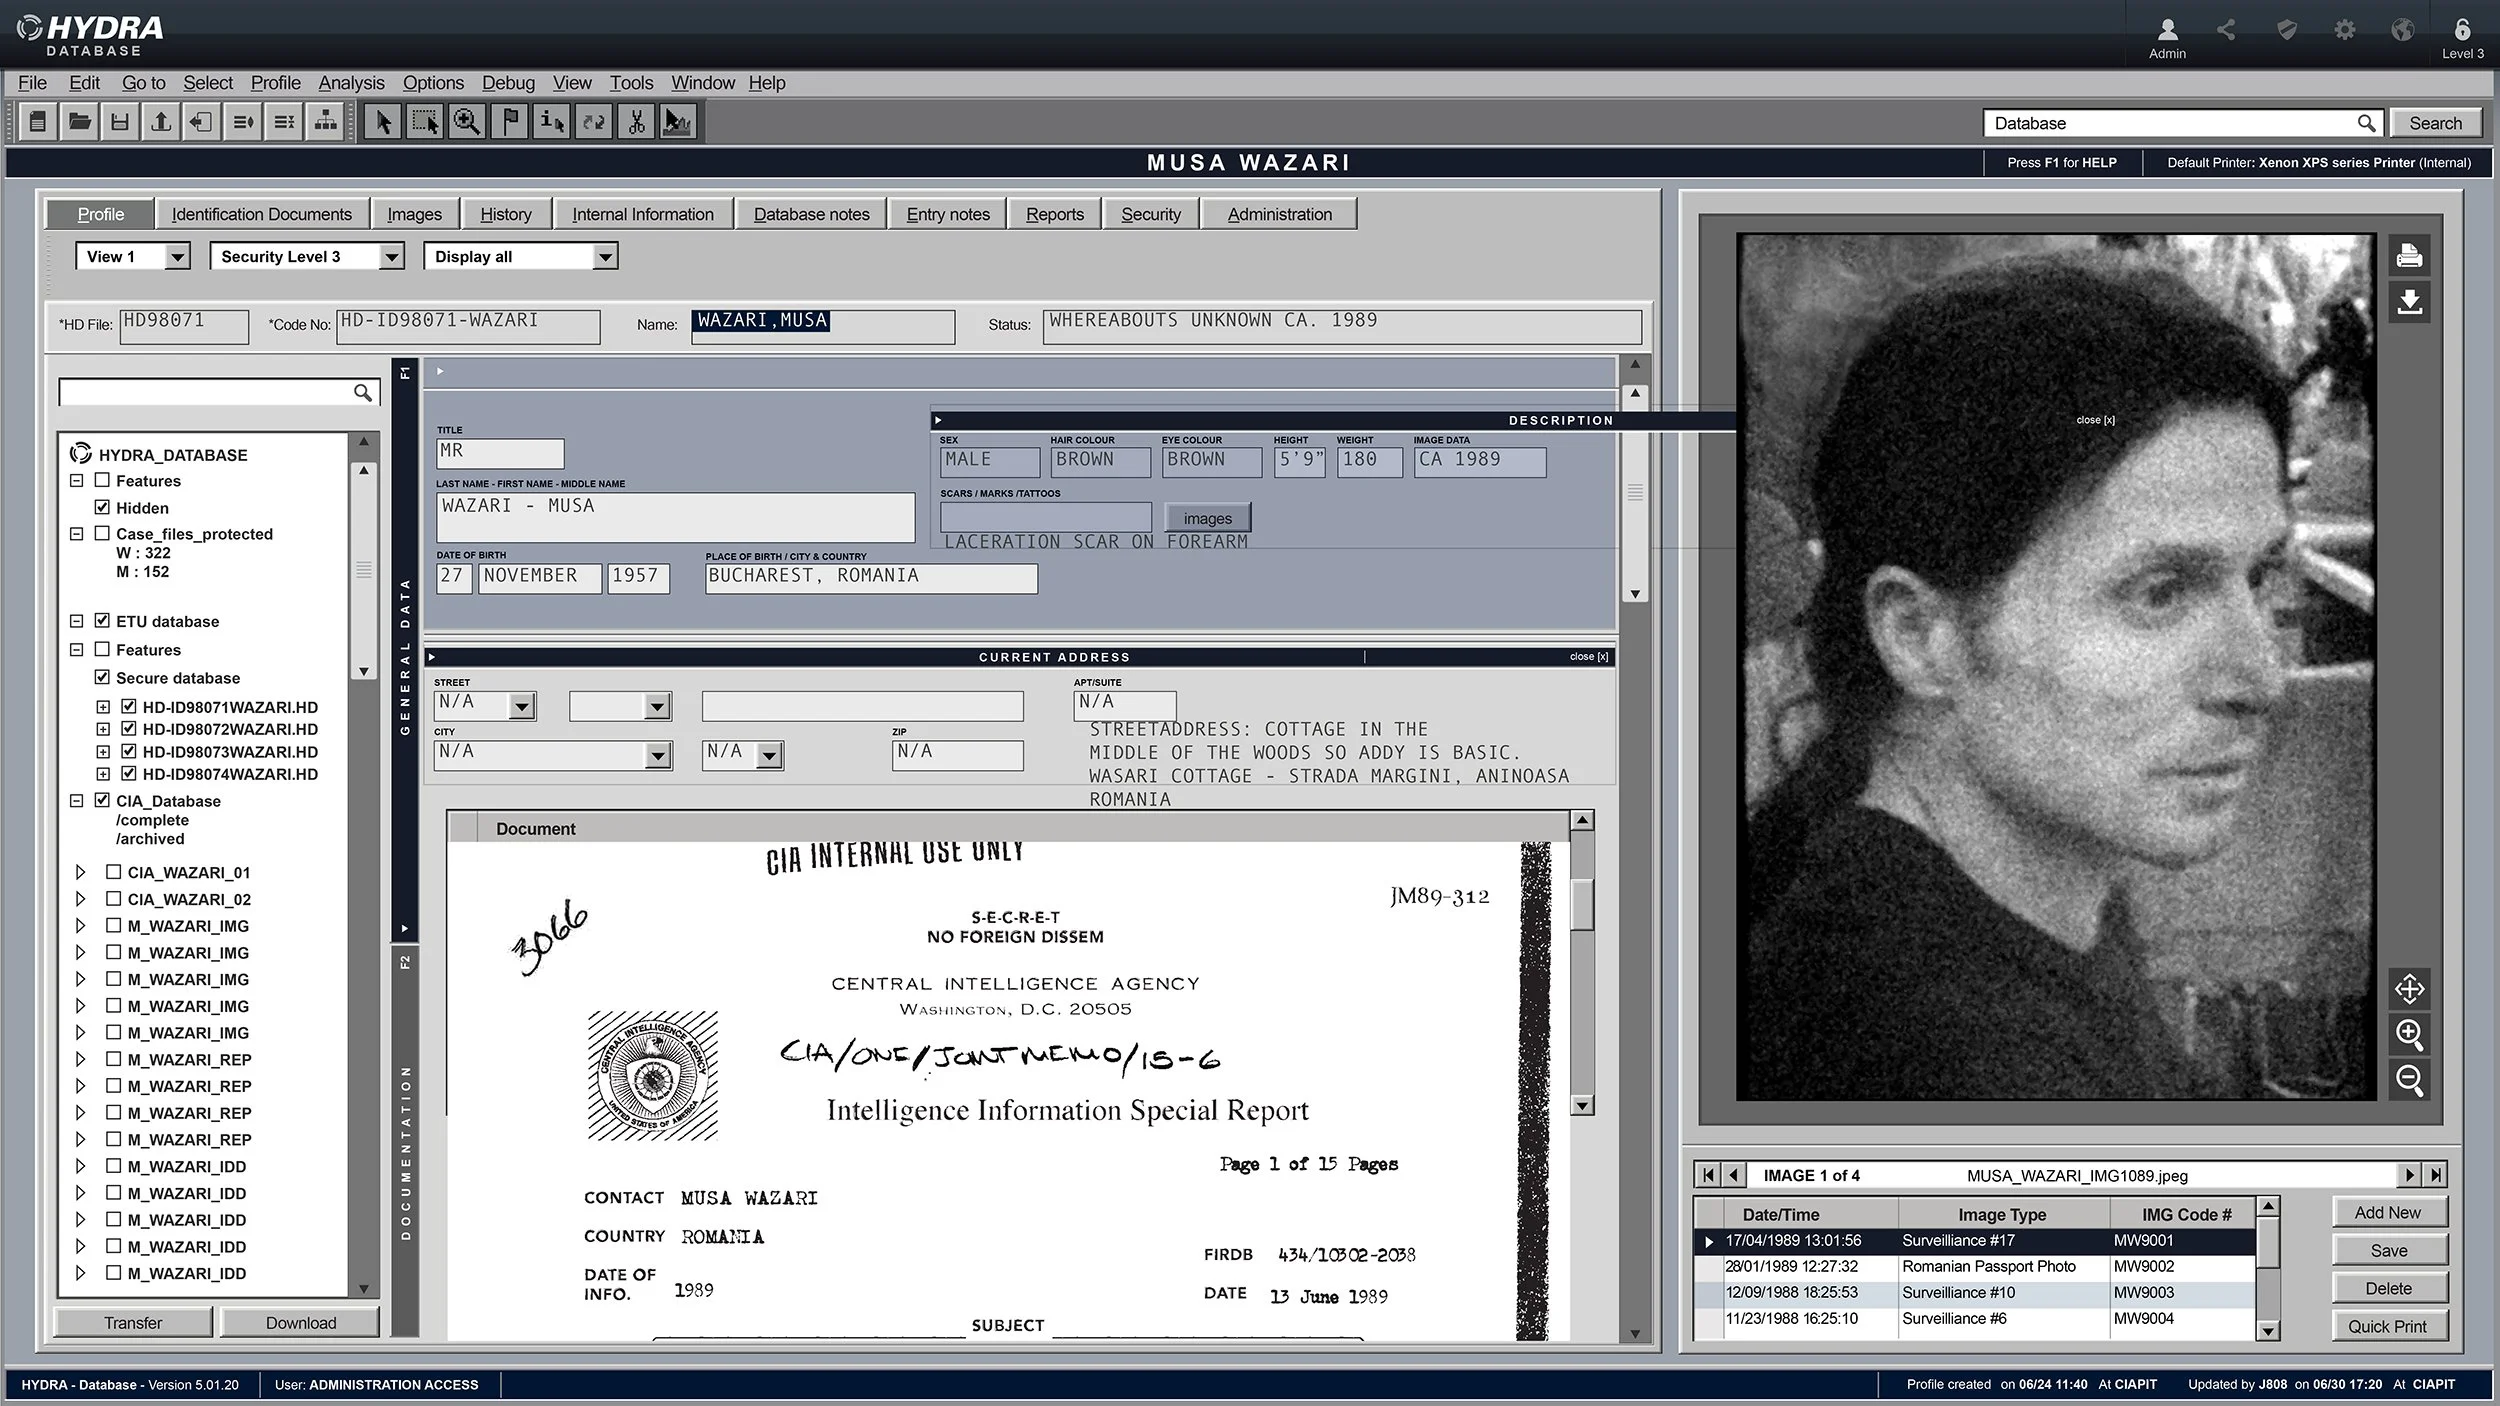Click the pan move icon beside photo
Screen dimensions: 2500x1406
click(x=2410, y=989)
